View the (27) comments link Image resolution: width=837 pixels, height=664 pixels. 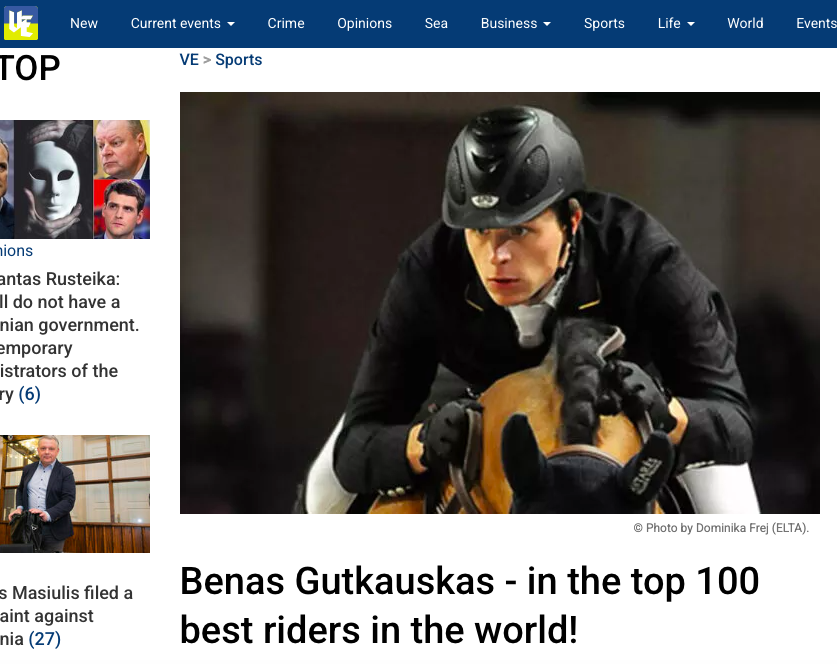[44, 639]
